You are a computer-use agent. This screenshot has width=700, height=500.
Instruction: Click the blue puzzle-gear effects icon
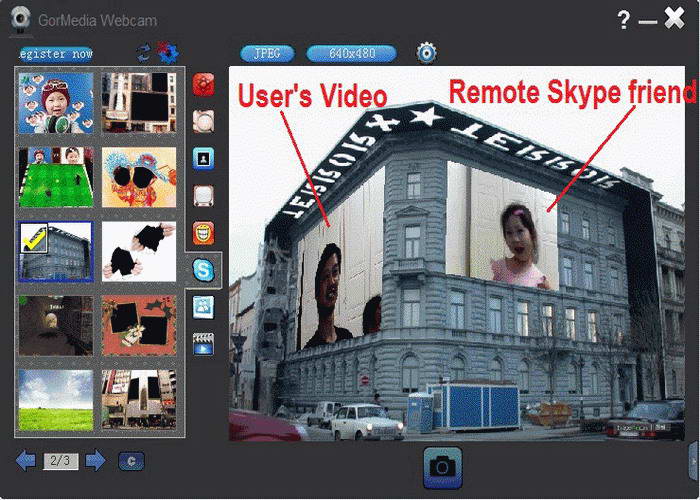coord(167,52)
